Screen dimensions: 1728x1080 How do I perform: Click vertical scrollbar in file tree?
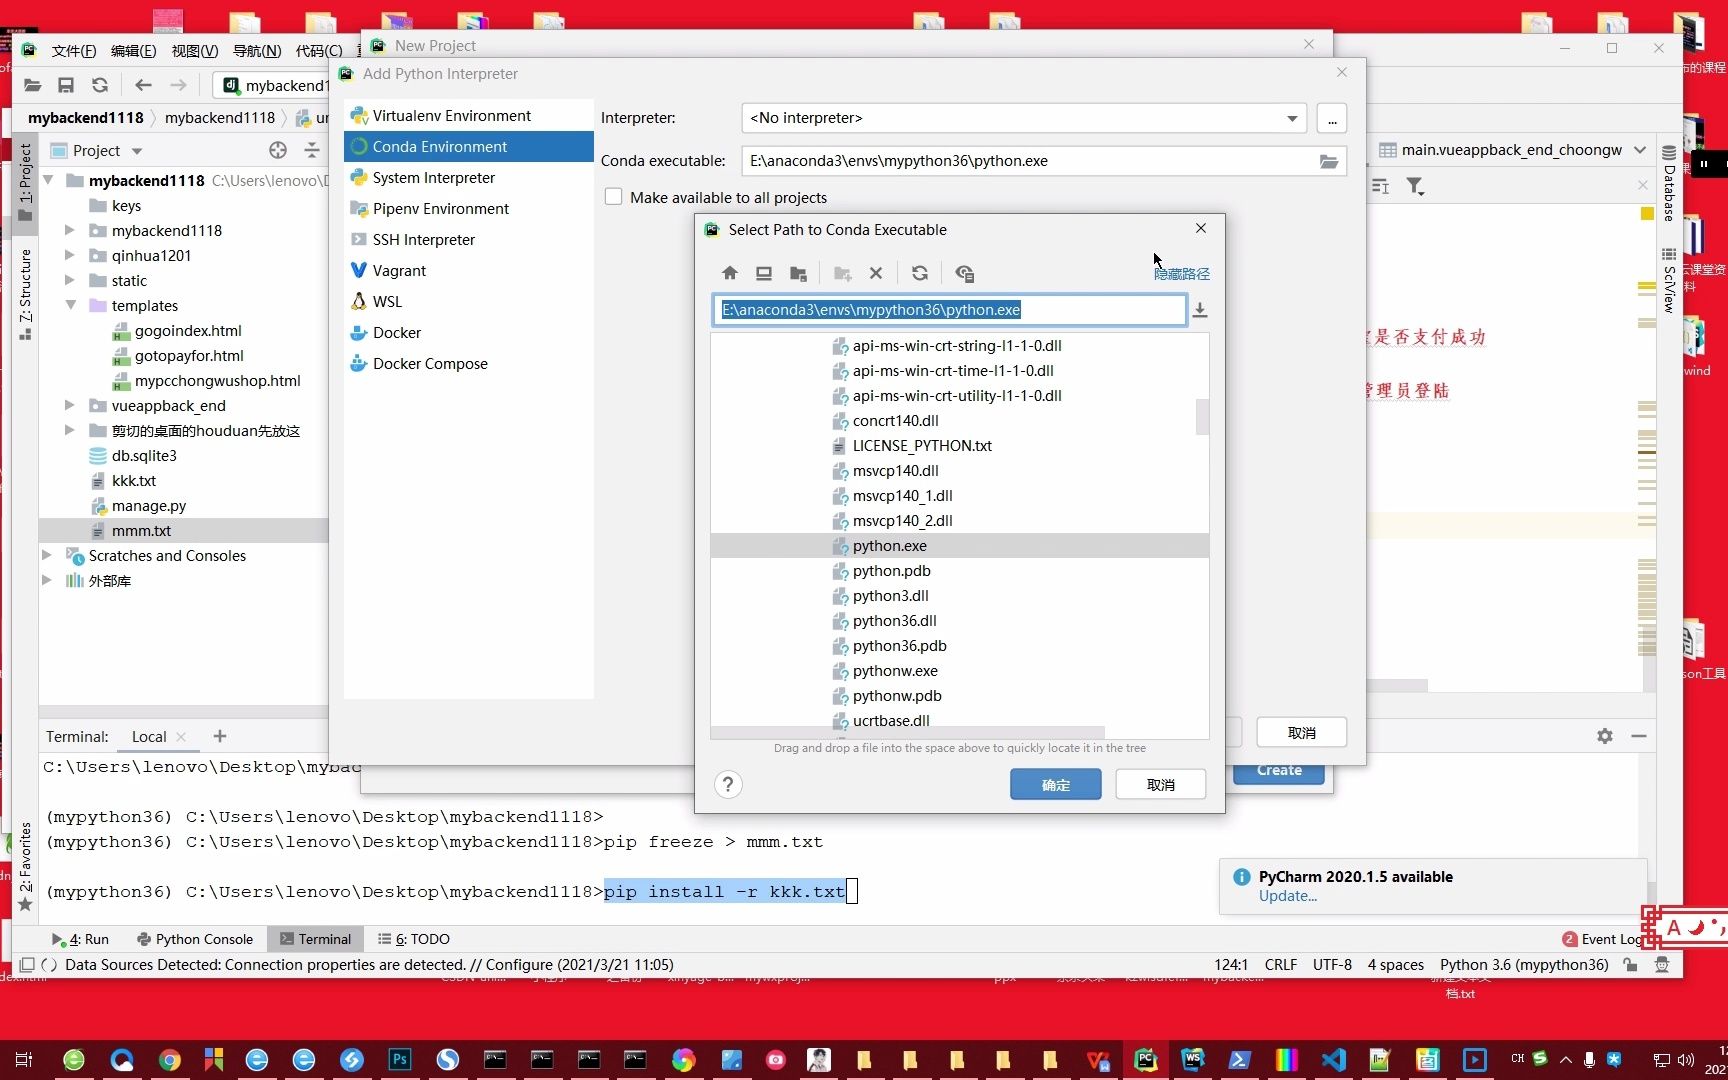[x=1202, y=417]
